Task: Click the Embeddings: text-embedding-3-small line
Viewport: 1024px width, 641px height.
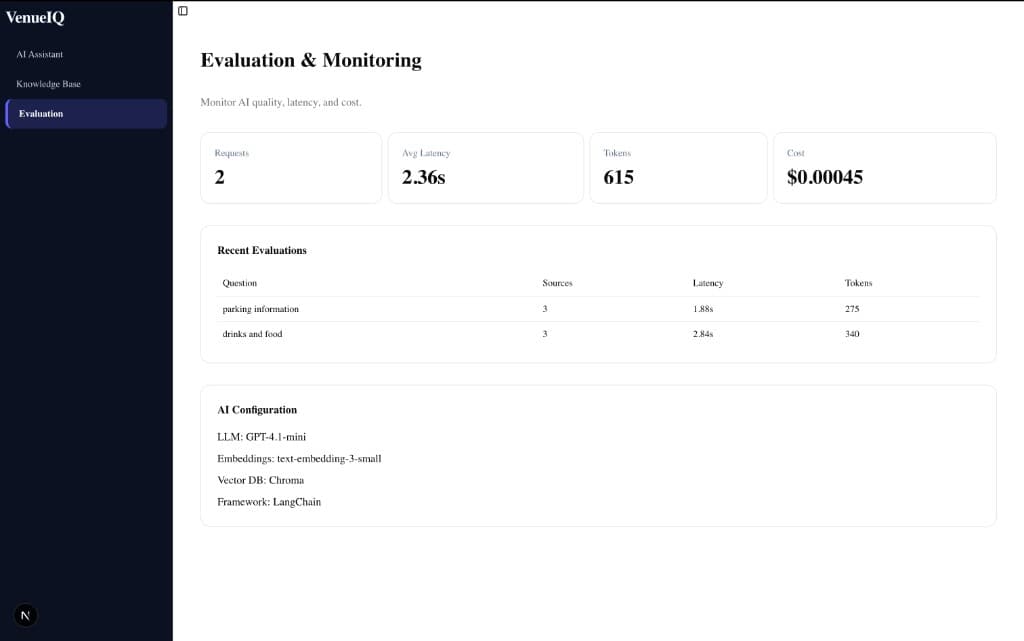Action: (x=299, y=459)
